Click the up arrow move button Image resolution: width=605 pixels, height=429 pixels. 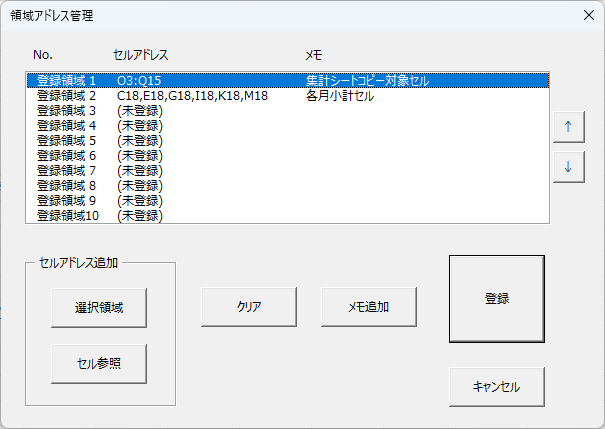(x=568, y=127)
